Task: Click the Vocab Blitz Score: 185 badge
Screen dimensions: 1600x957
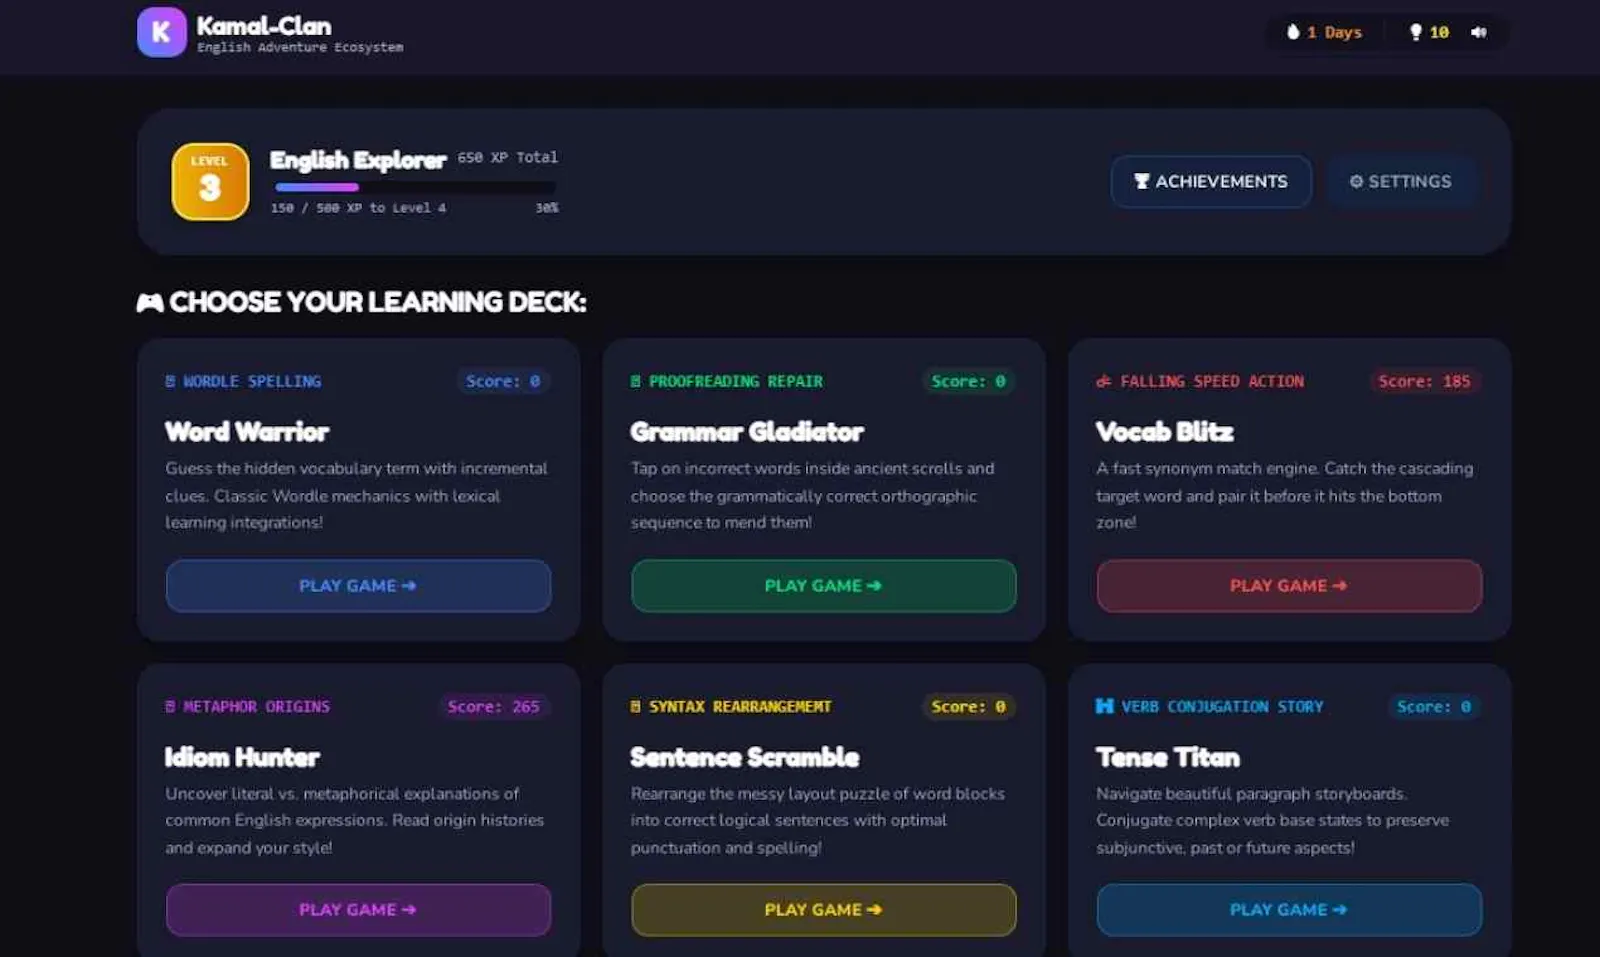Action: click(1424, 381)
